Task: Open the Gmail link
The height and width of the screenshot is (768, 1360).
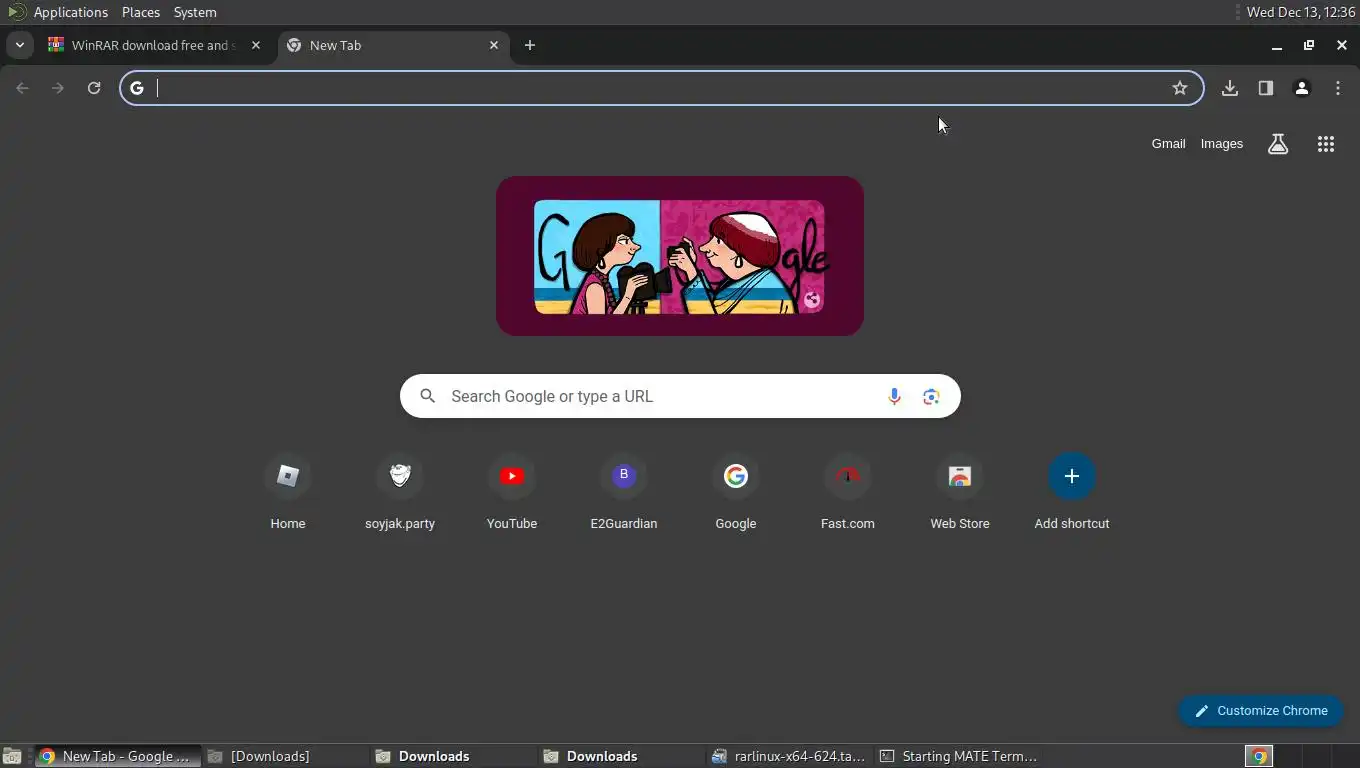Action: click(1168, 144)
